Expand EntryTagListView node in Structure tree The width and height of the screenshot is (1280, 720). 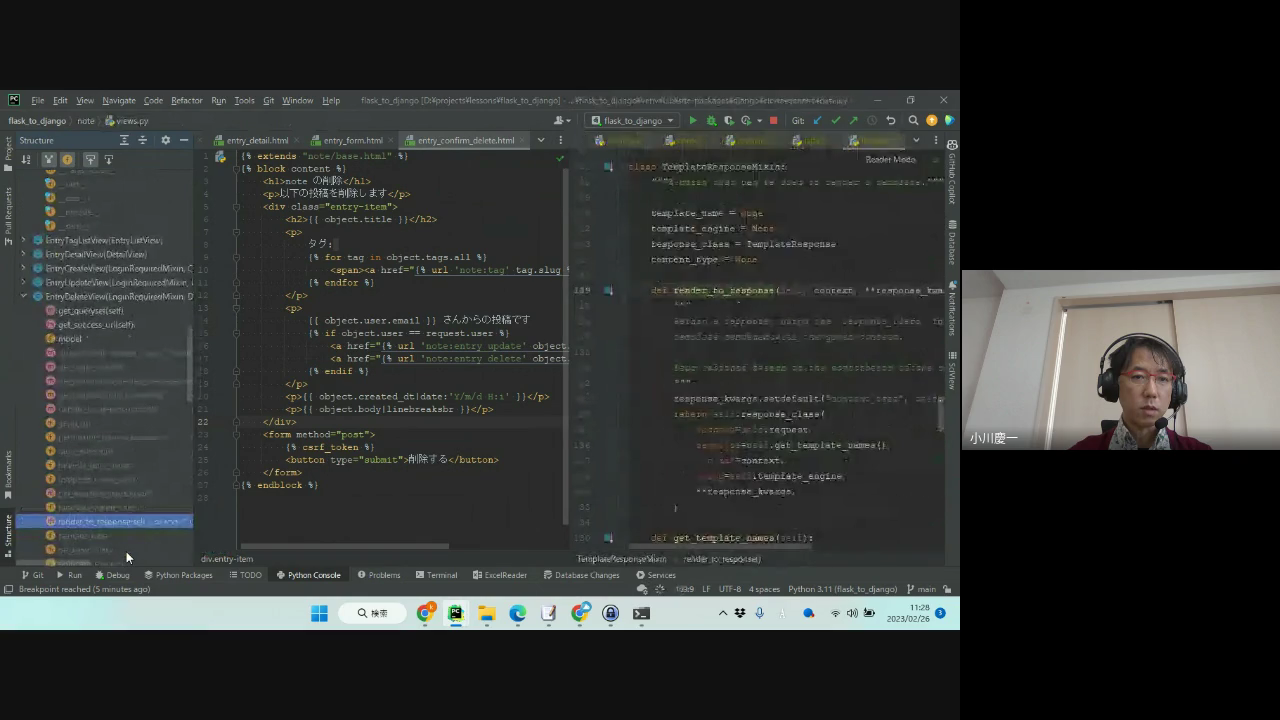pos(24,241)
